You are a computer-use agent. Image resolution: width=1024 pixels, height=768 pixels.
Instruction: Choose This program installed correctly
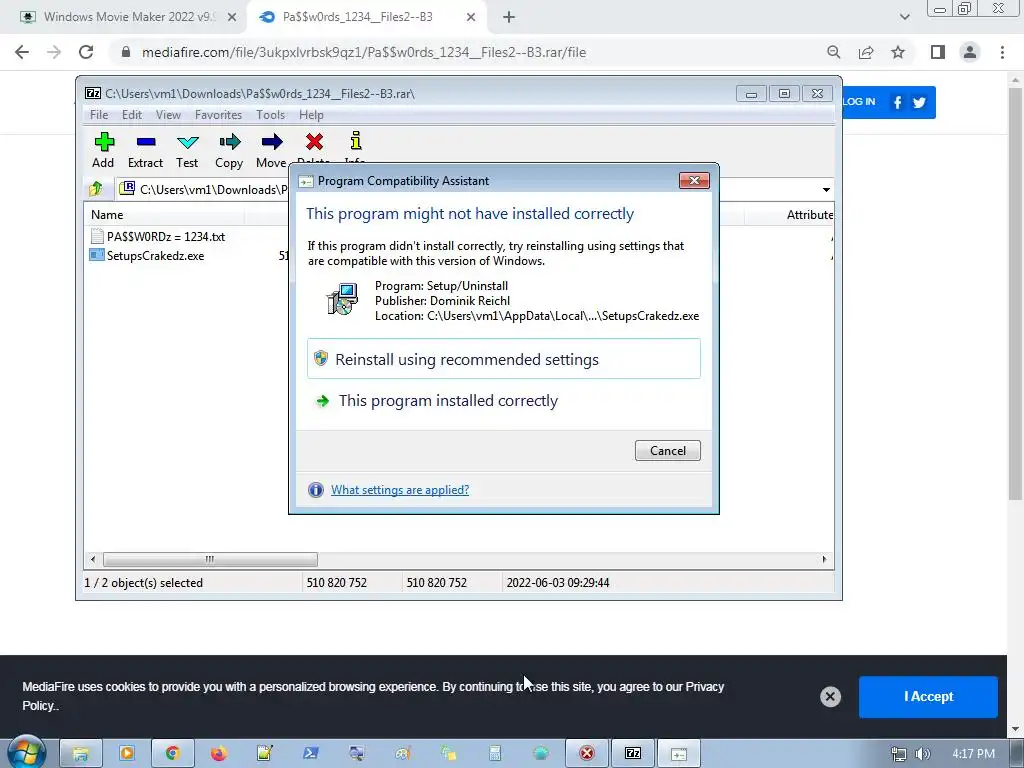tap(504, 400)
